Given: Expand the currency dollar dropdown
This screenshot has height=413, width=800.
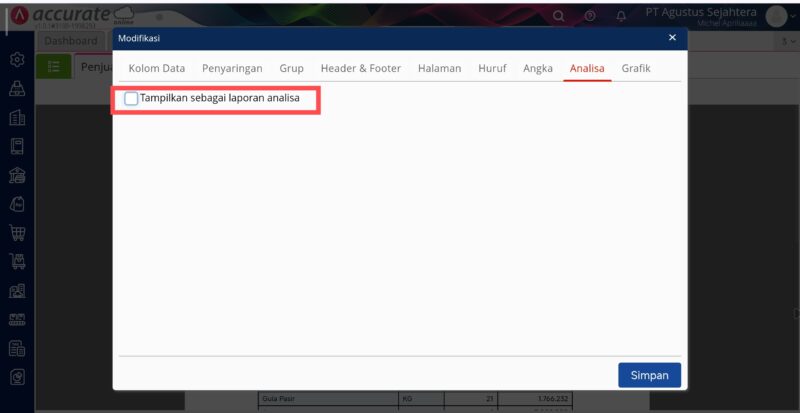Looking at the screenshot, I should (788, 41).
